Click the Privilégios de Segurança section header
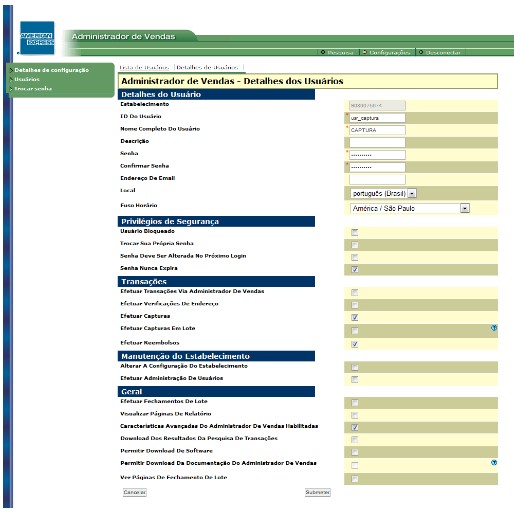 click(216, 221)
